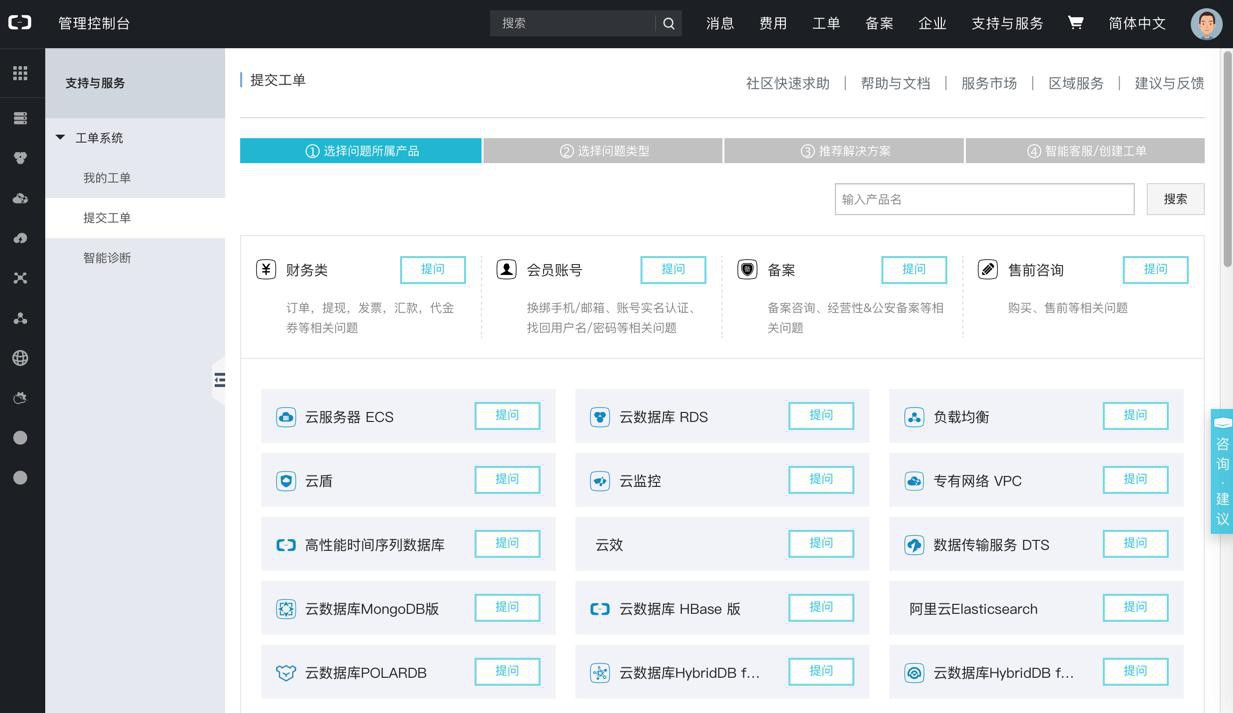Select step 2 选择问题类型 tab
This screenshot has width=1233, height=713.
(603, 151)
